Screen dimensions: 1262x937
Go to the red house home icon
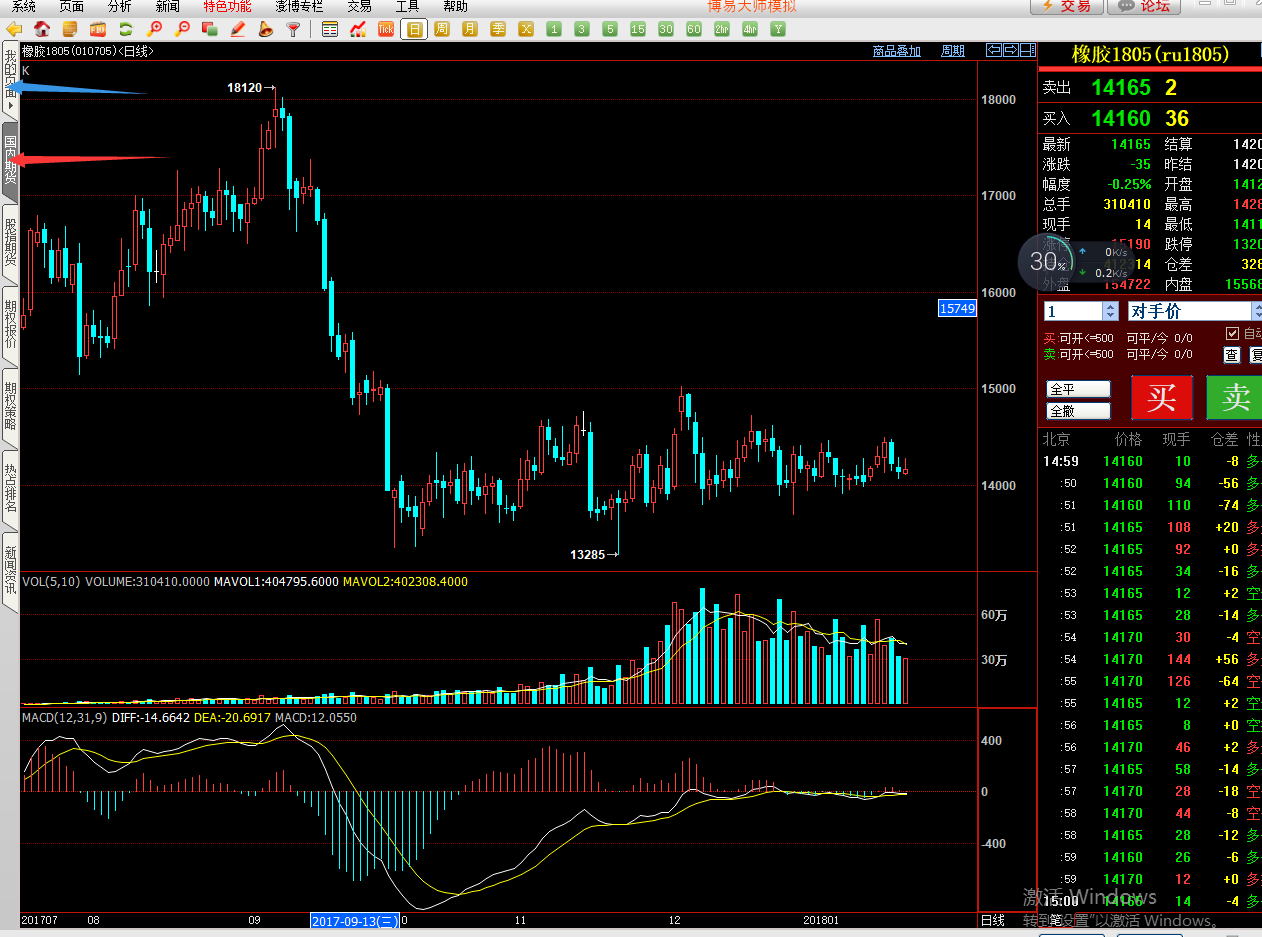[42, 29]
